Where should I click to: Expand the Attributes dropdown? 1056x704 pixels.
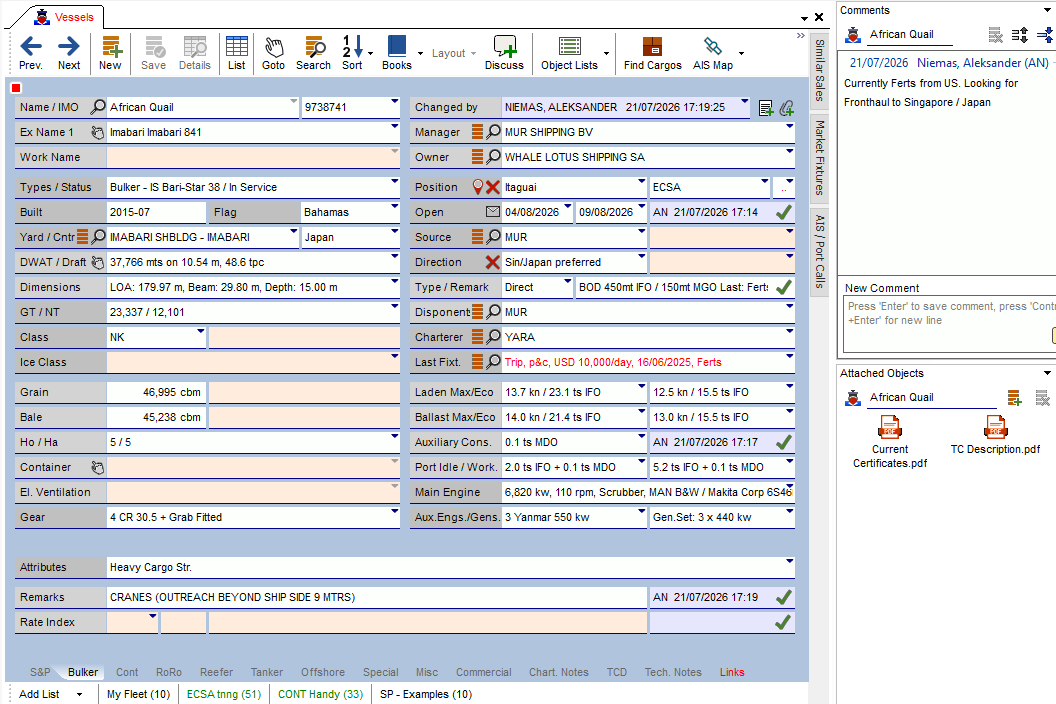789,561
